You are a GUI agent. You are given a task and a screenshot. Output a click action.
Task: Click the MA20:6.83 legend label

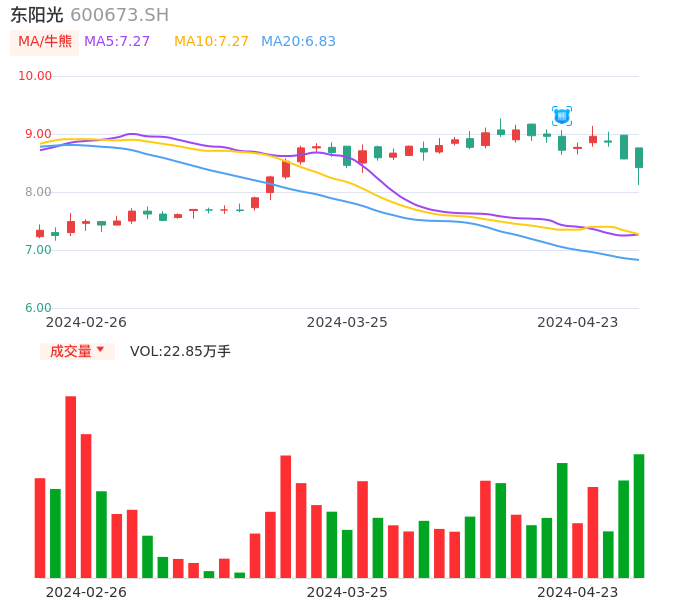pyautogui.click(x=298, y=42)
